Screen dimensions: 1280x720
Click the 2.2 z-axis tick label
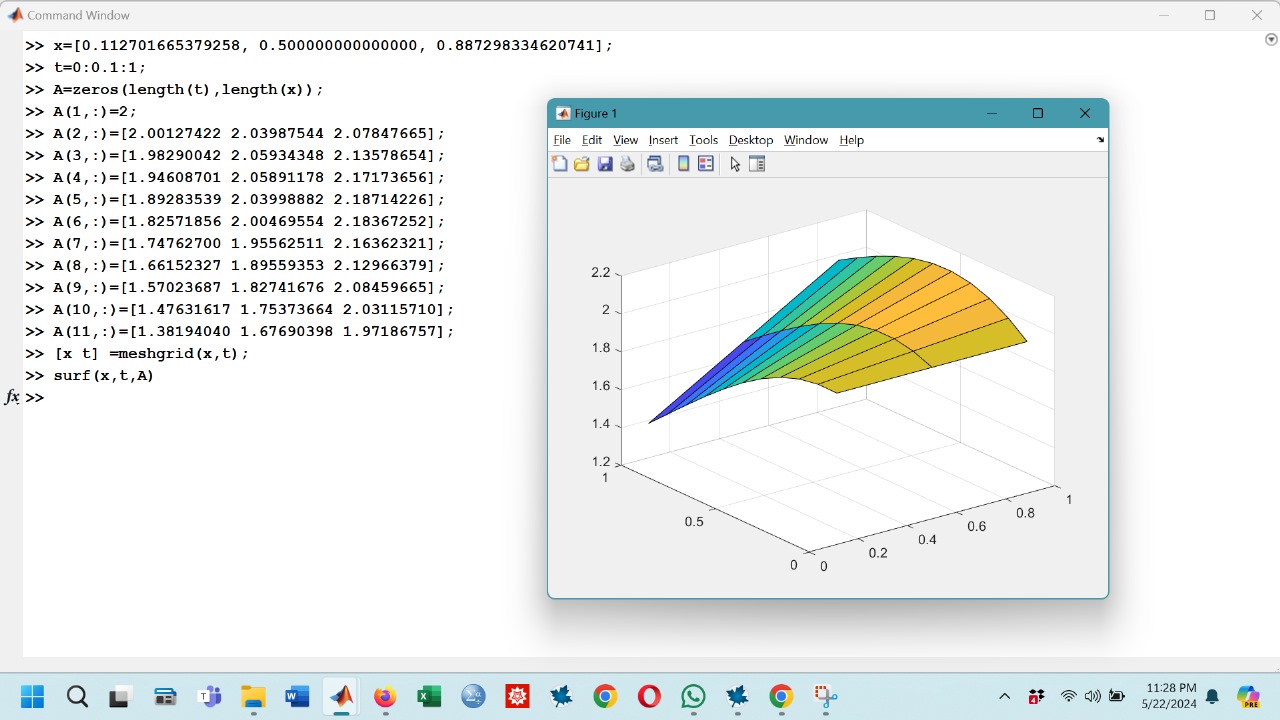coord(600,272)
